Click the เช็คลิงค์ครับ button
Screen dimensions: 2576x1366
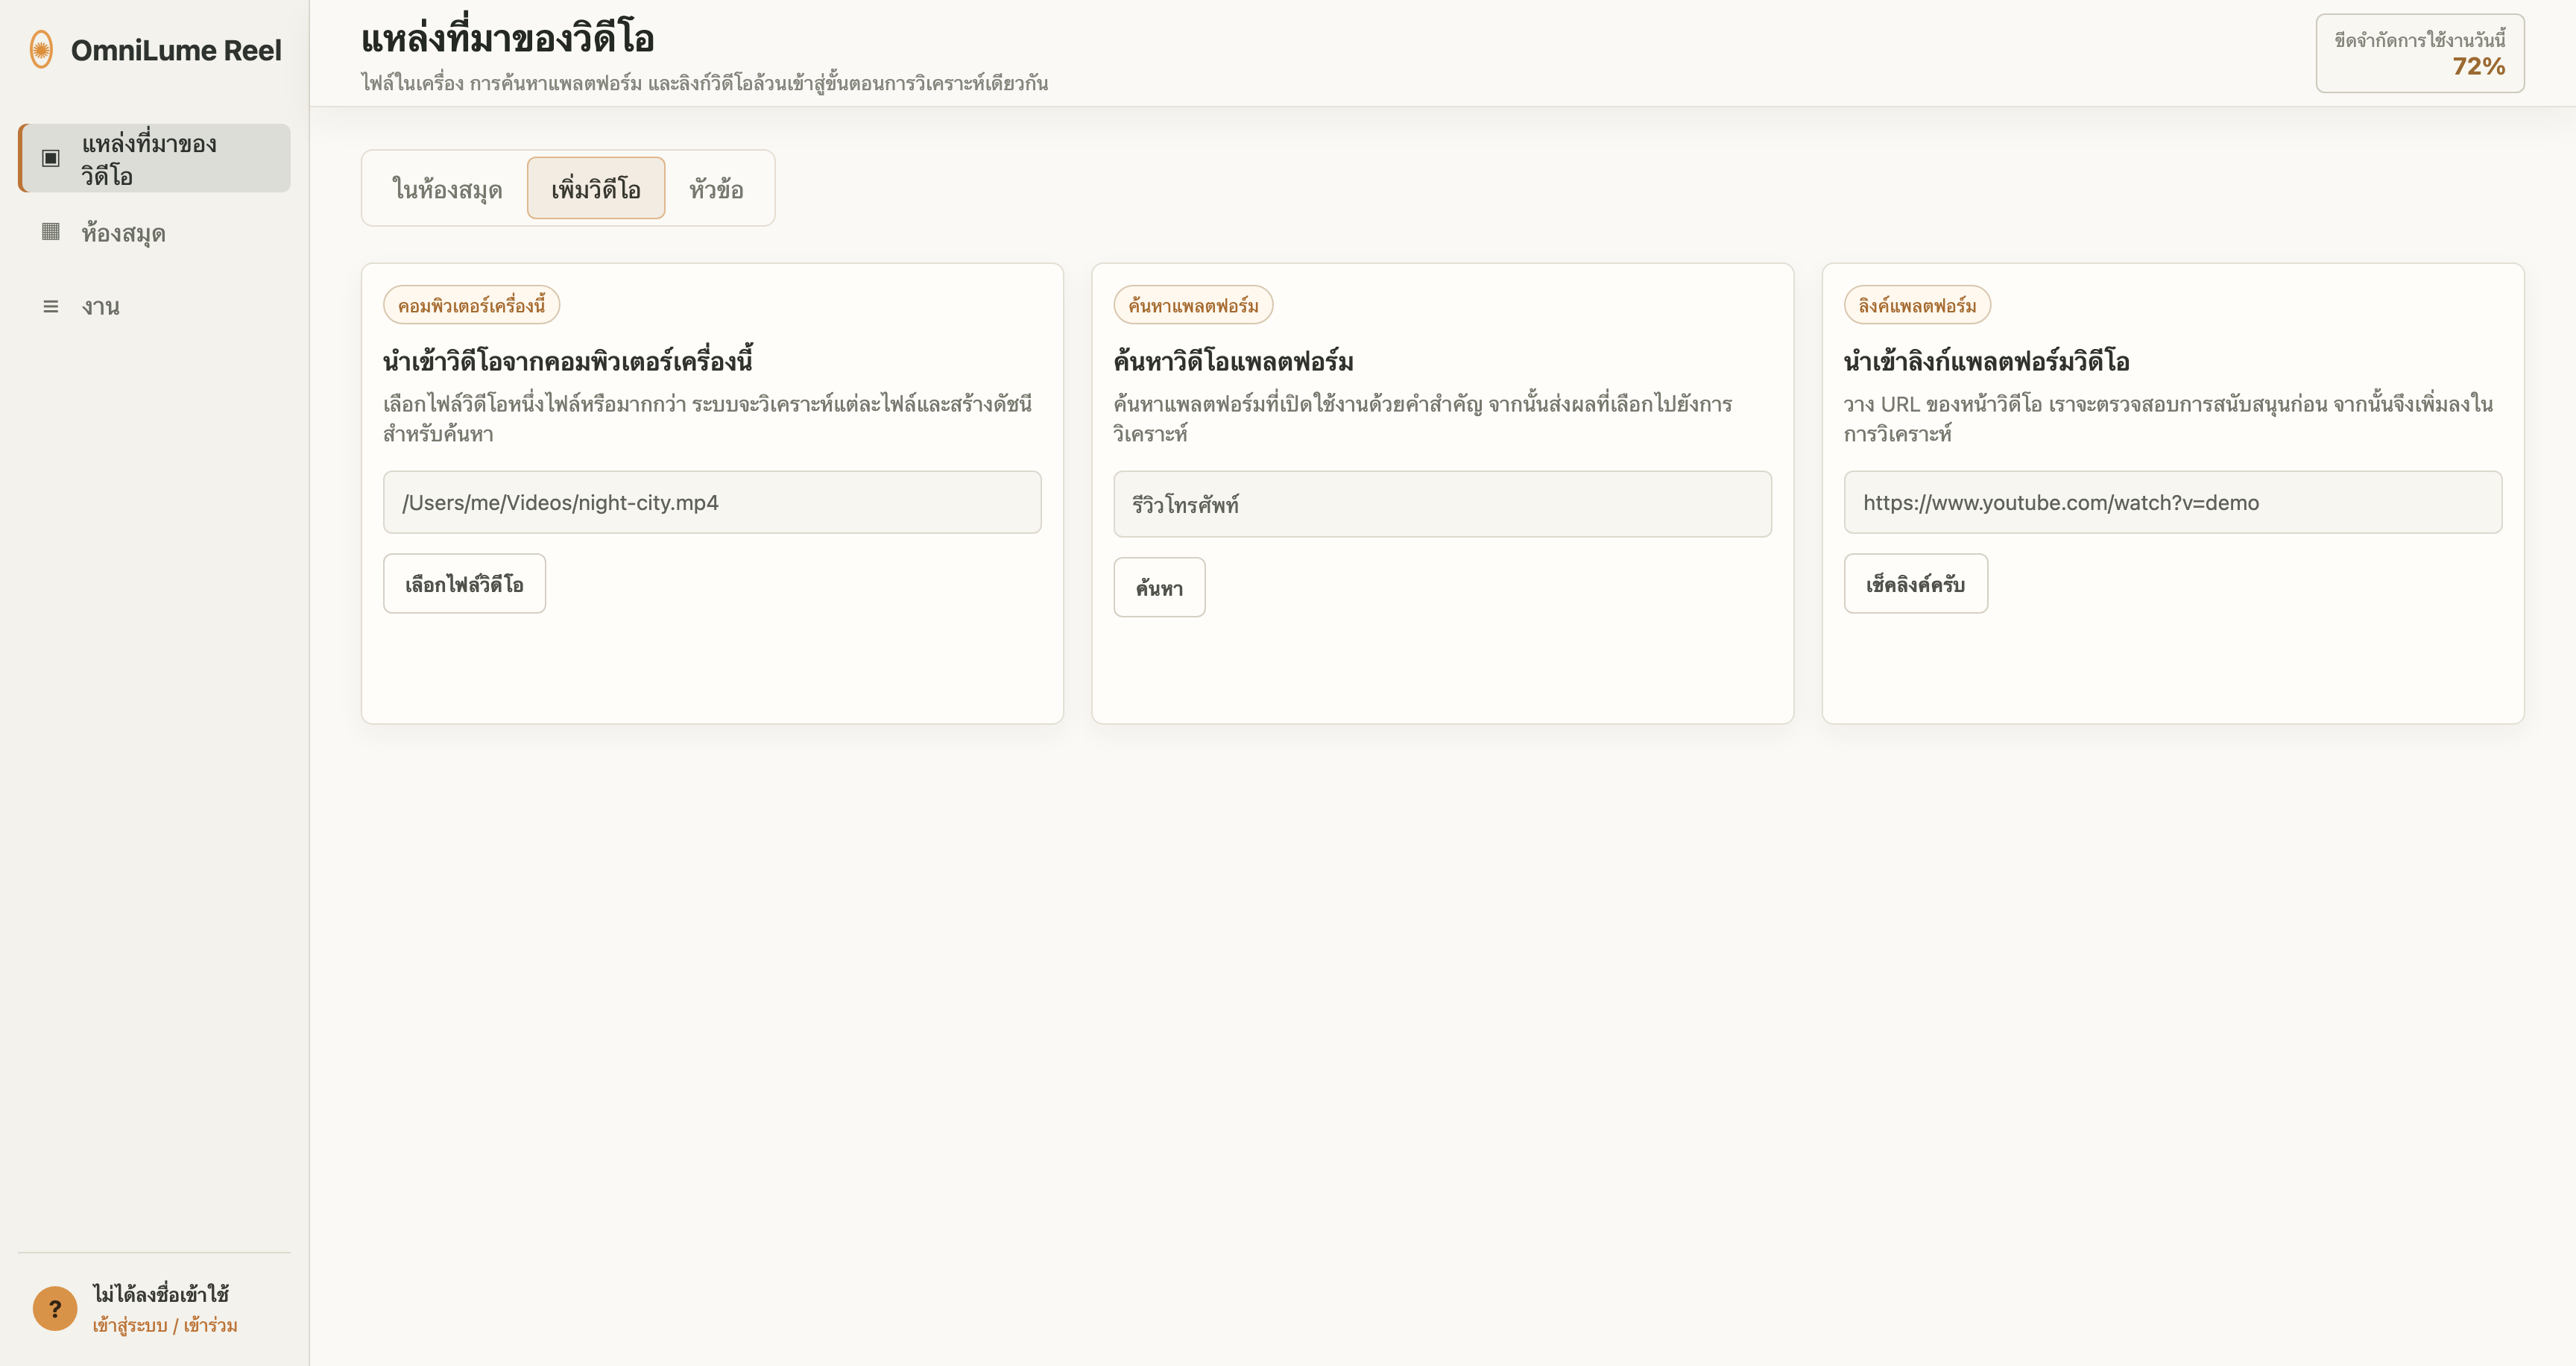tap(1915, 583)
